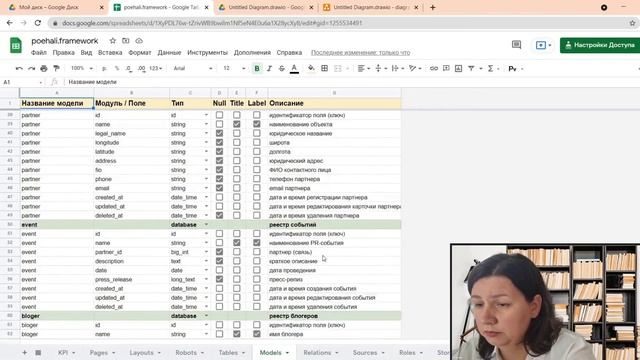Switch to the Pages sheet tab
This screenshot has height=360, width=640.
click(99, 353)
